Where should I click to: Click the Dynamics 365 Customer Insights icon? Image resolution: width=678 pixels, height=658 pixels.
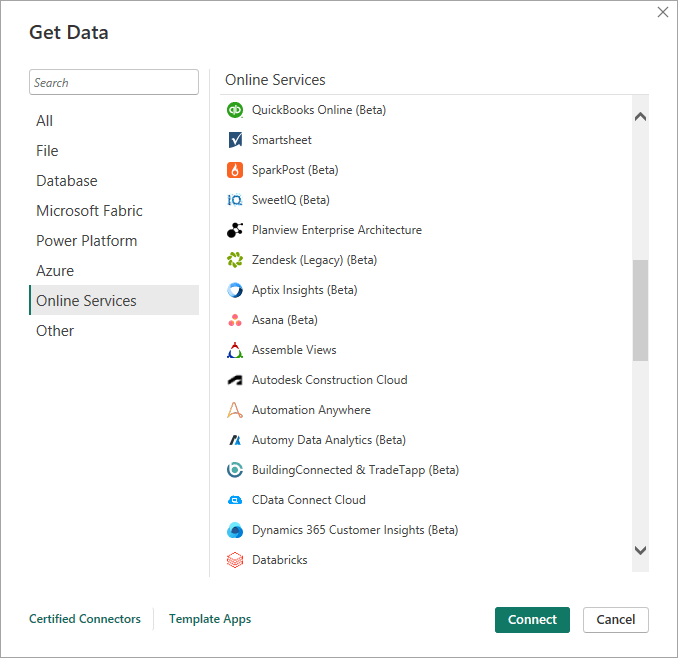235,530
